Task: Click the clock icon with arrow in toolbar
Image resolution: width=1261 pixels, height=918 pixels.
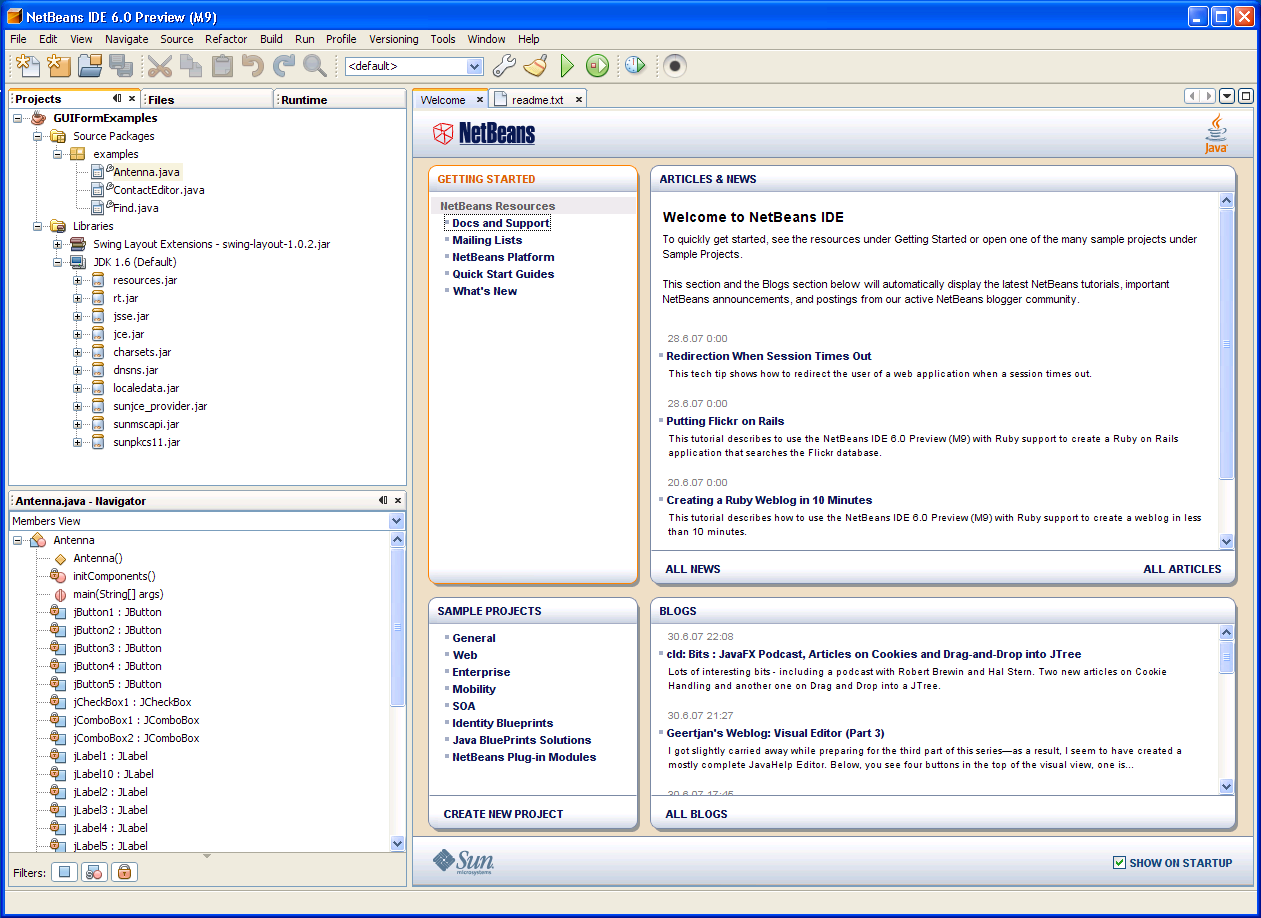Action: (x=636, y=66)
